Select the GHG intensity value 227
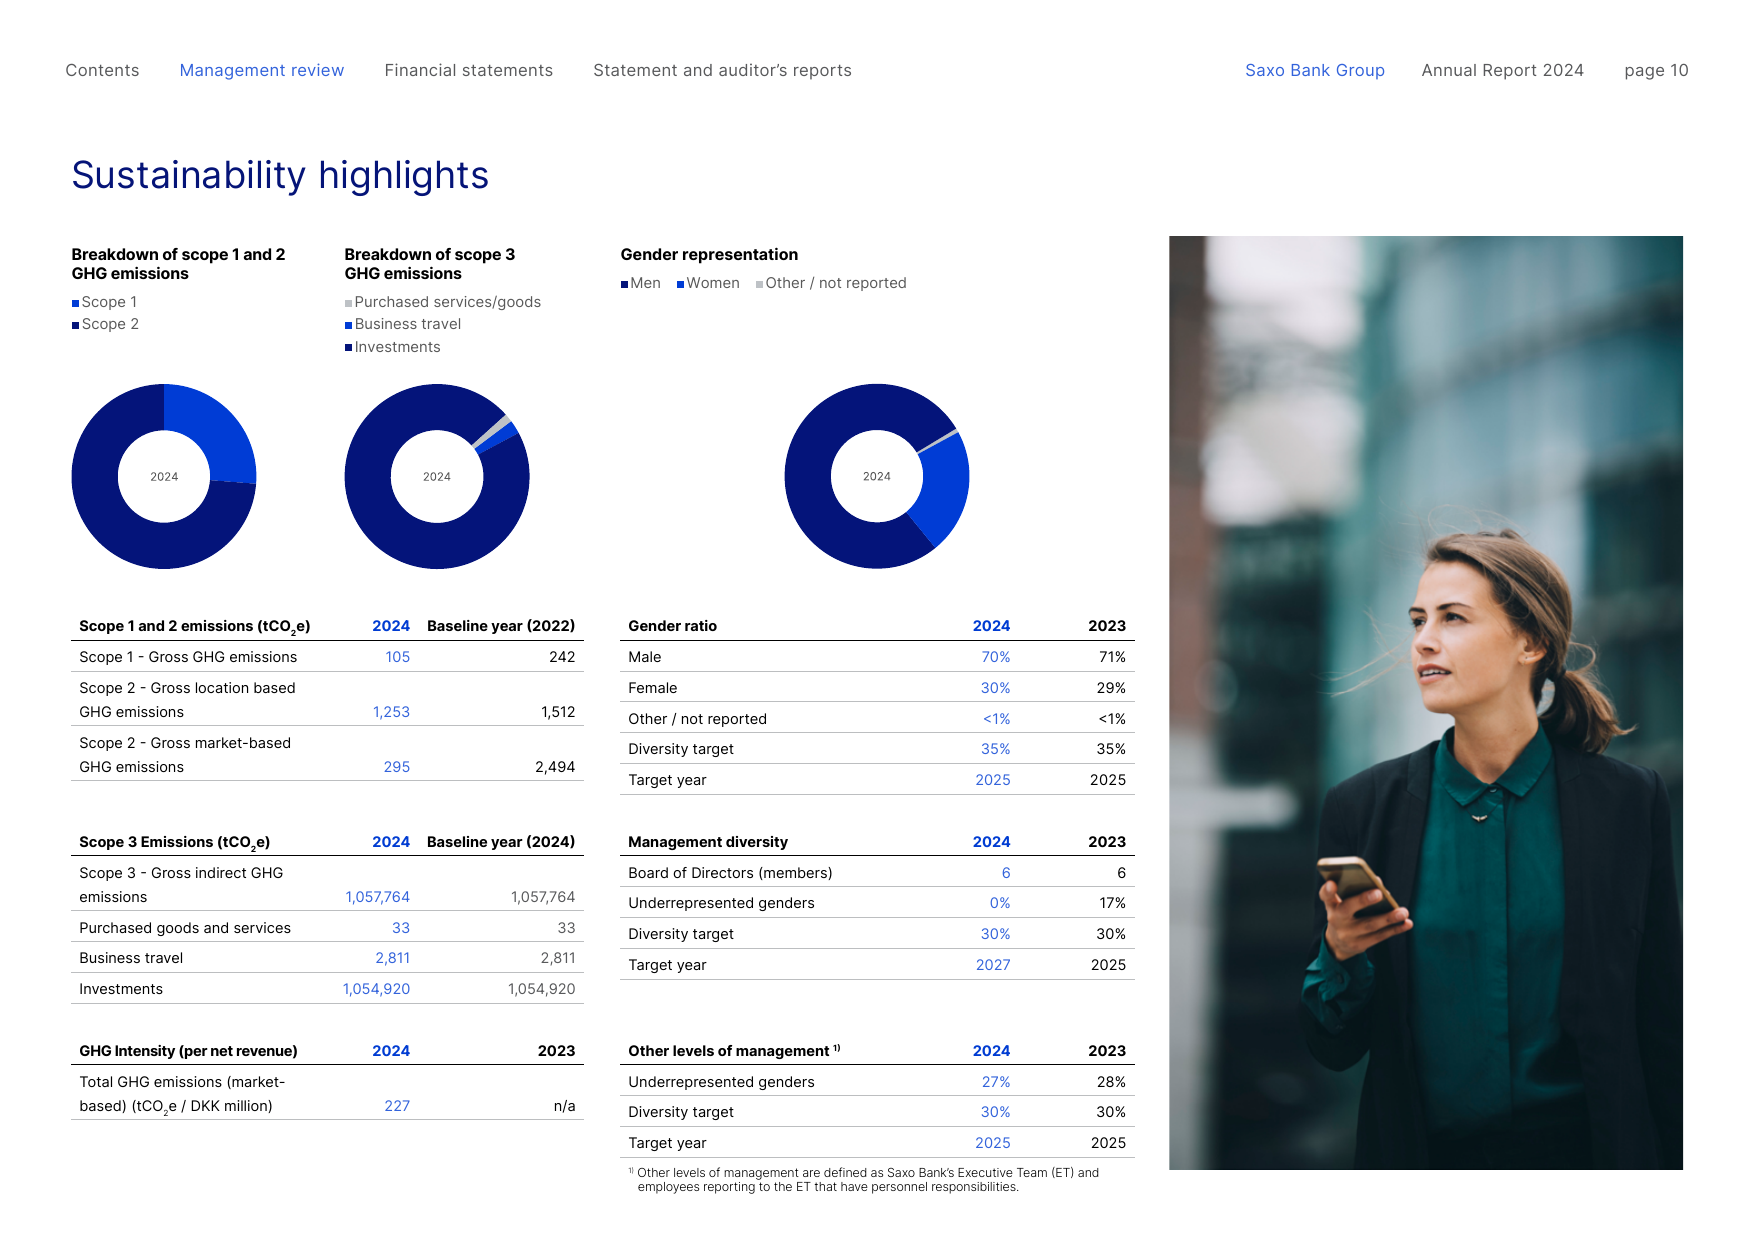1754x1241 pixels. tap(397, 1106)
